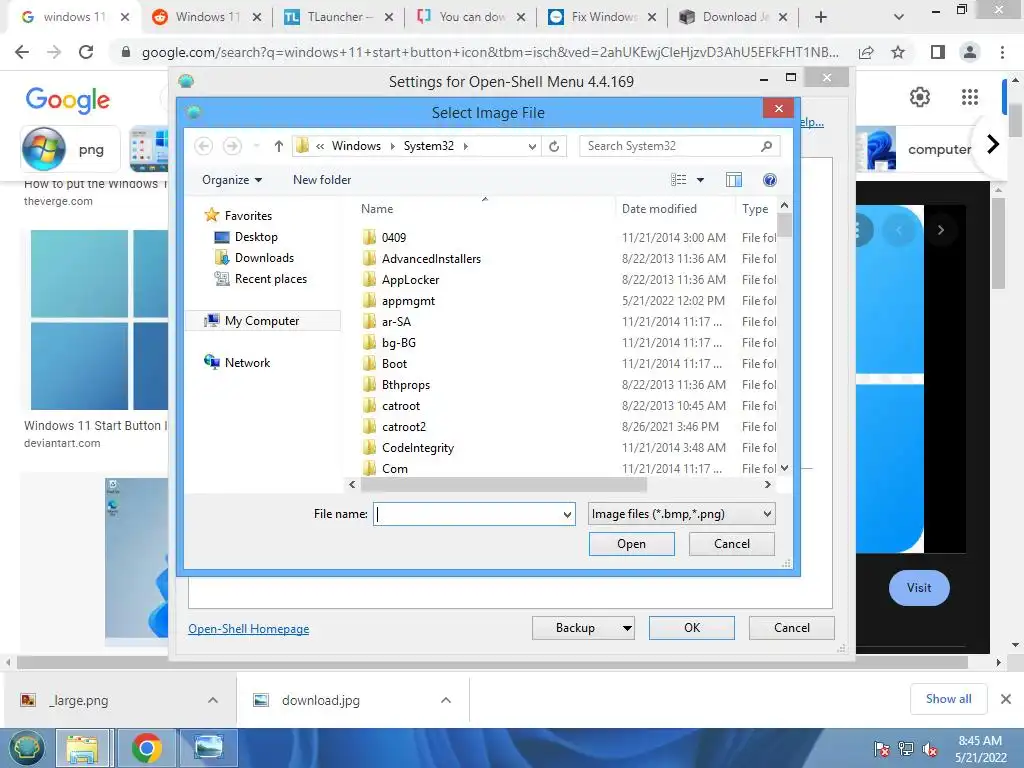
Task: Open Chrome three-dot menu
Action: coord(1002,52)
